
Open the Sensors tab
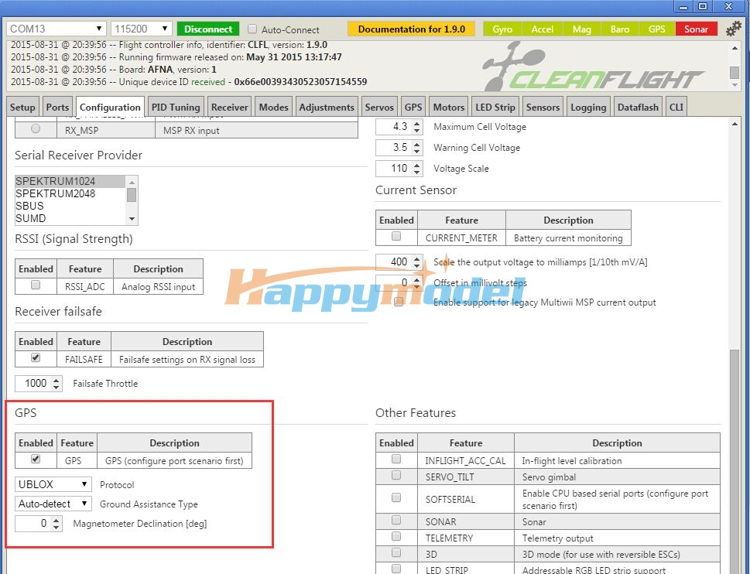pyautogui.click(x=543, y=107)
